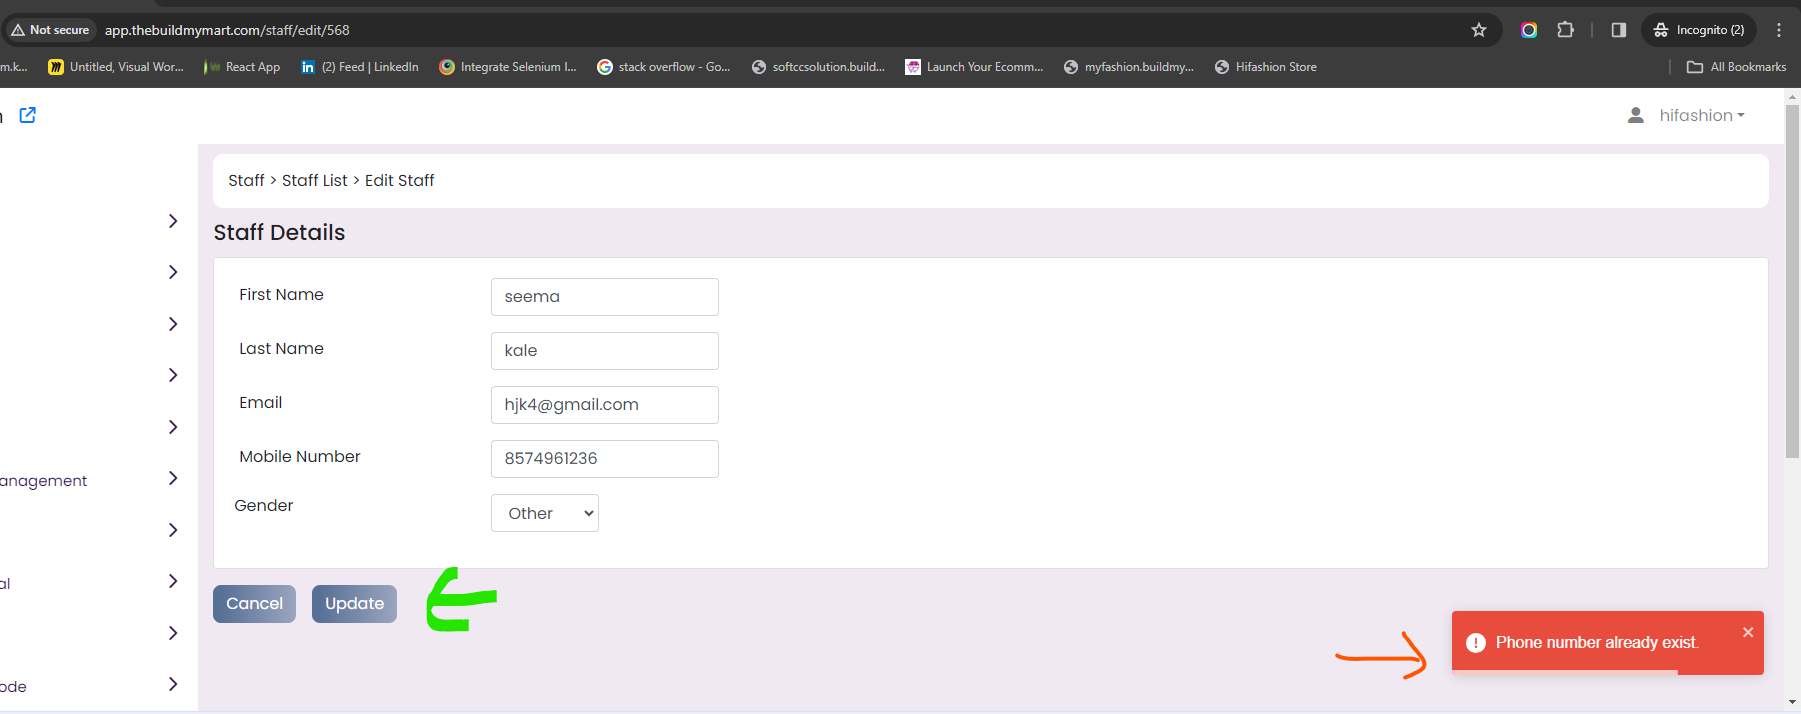Viewport: 1801px width, 714px height.
Task: Click the Incognito (2) indicator
Action: click(1699, 30)
